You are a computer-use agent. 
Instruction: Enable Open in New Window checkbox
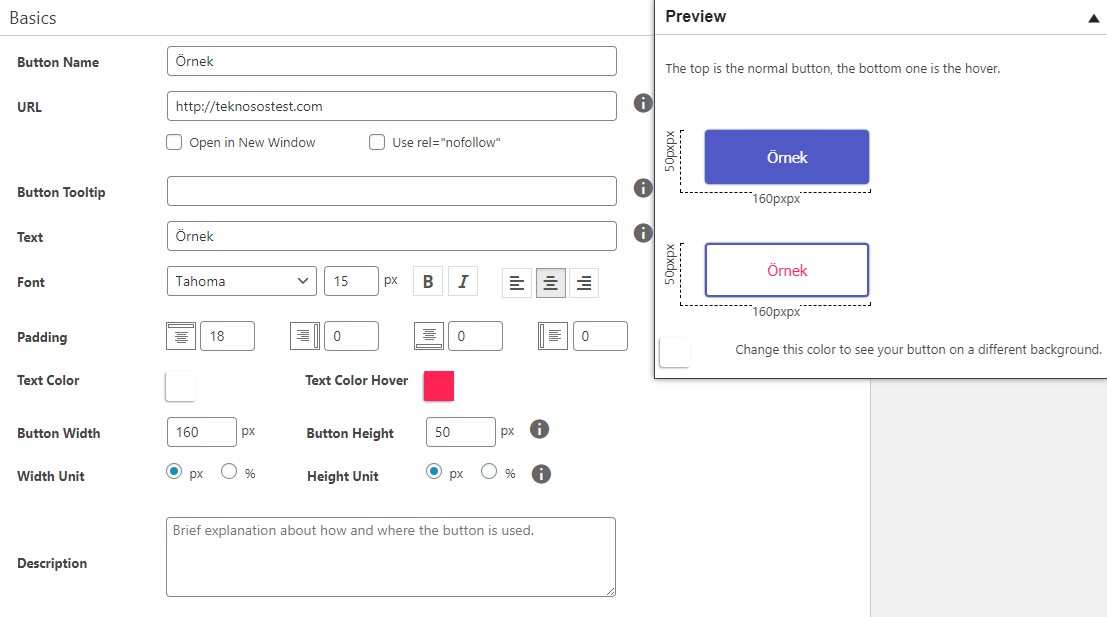[x=174, y=143]
